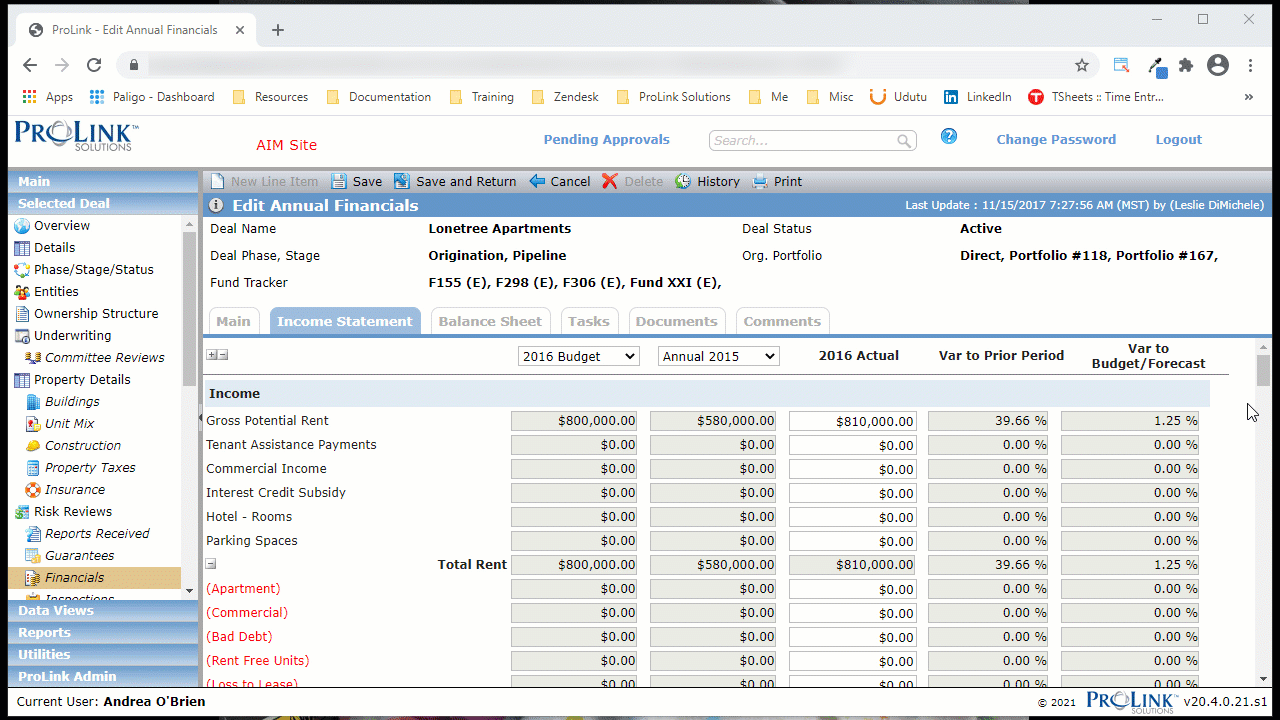
Task: Edit Gross Potential Rent 2016 Actual field
Action: (853, 421)
